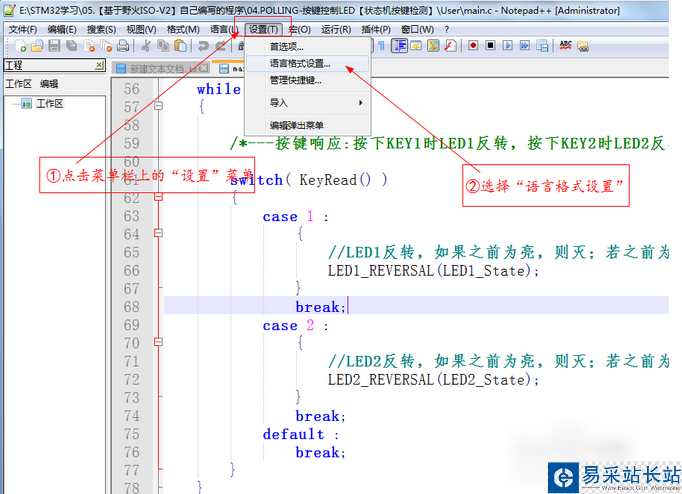Click the ABC spell check icon
Screen dimensions: 682x494
click(566, 46)
